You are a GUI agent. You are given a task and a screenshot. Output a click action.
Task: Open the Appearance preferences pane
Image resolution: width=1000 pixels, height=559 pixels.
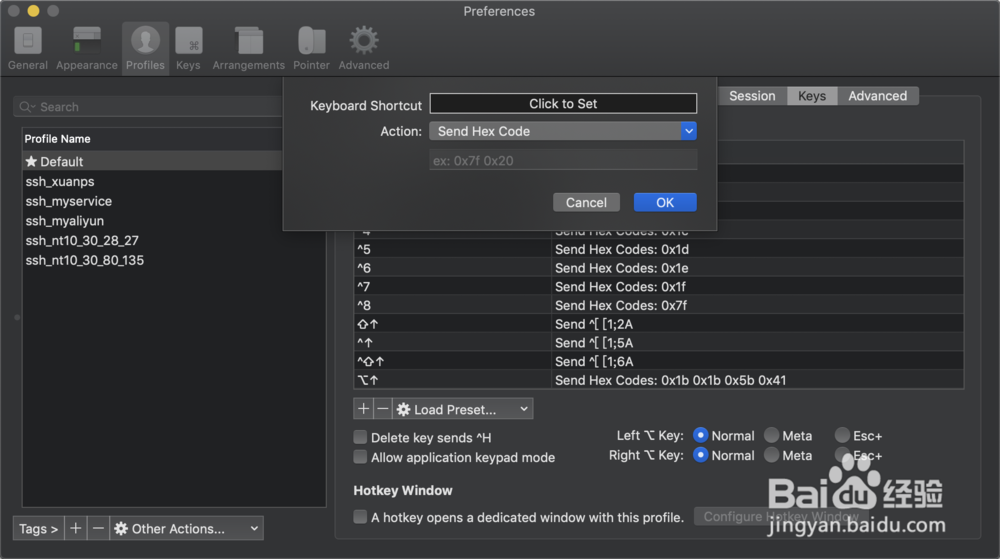tap(87, 47)
